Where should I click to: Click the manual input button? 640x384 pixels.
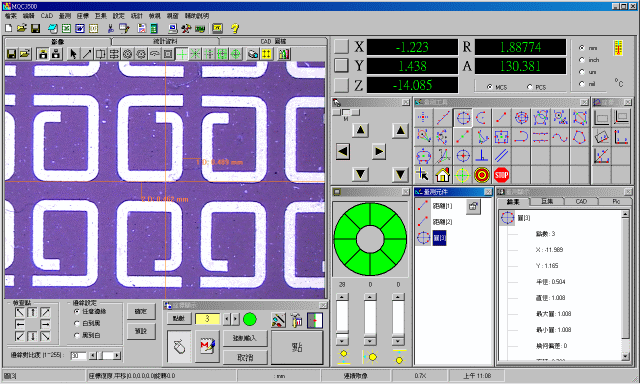click(245, 338)
